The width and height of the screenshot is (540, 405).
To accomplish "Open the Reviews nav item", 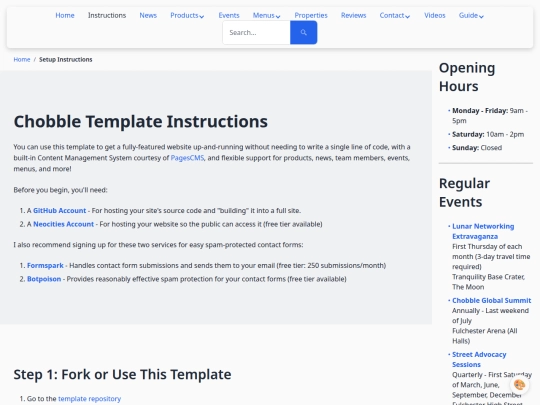I will pyautogui.click(x=353, y=15).
